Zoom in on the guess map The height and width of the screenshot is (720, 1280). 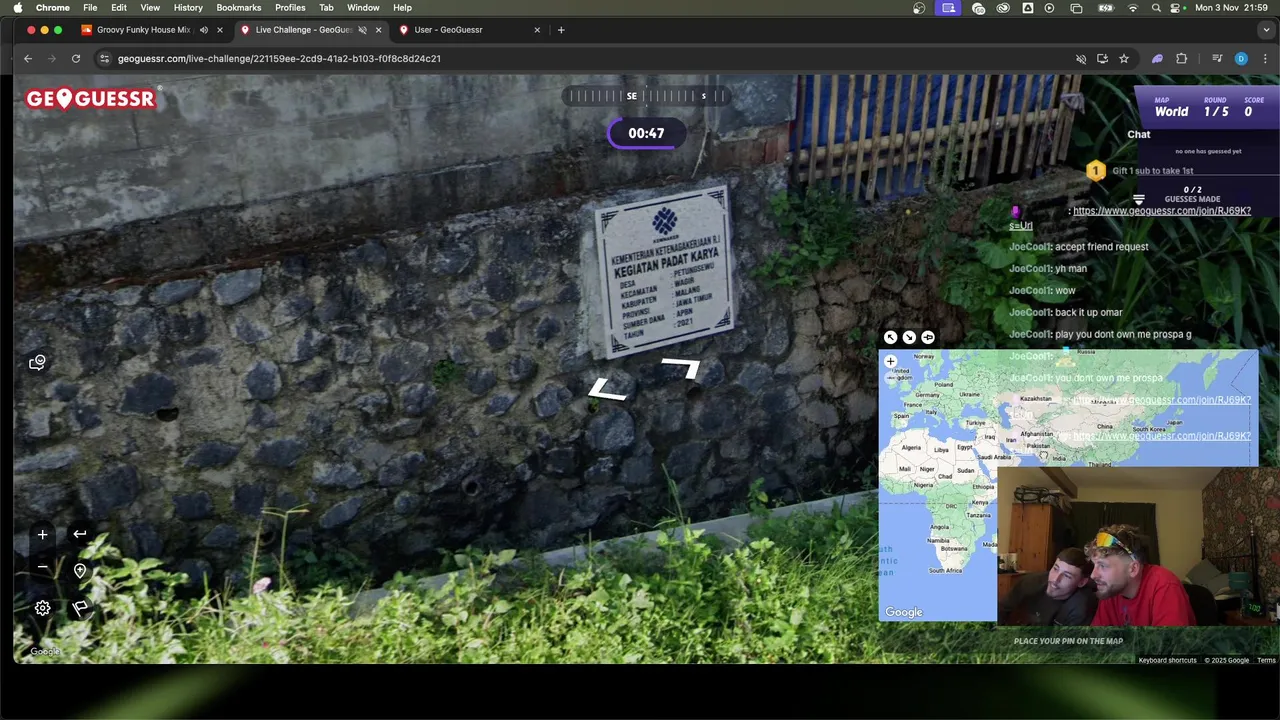(890, 361)
